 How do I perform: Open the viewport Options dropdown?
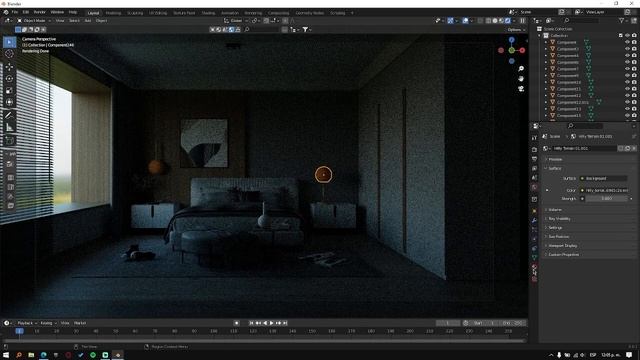516,29
